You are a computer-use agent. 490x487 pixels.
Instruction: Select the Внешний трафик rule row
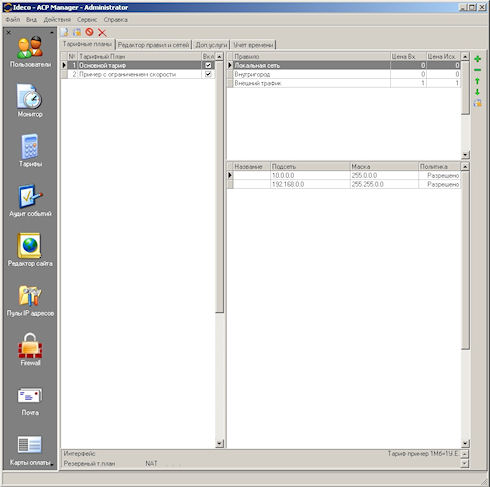344,83
